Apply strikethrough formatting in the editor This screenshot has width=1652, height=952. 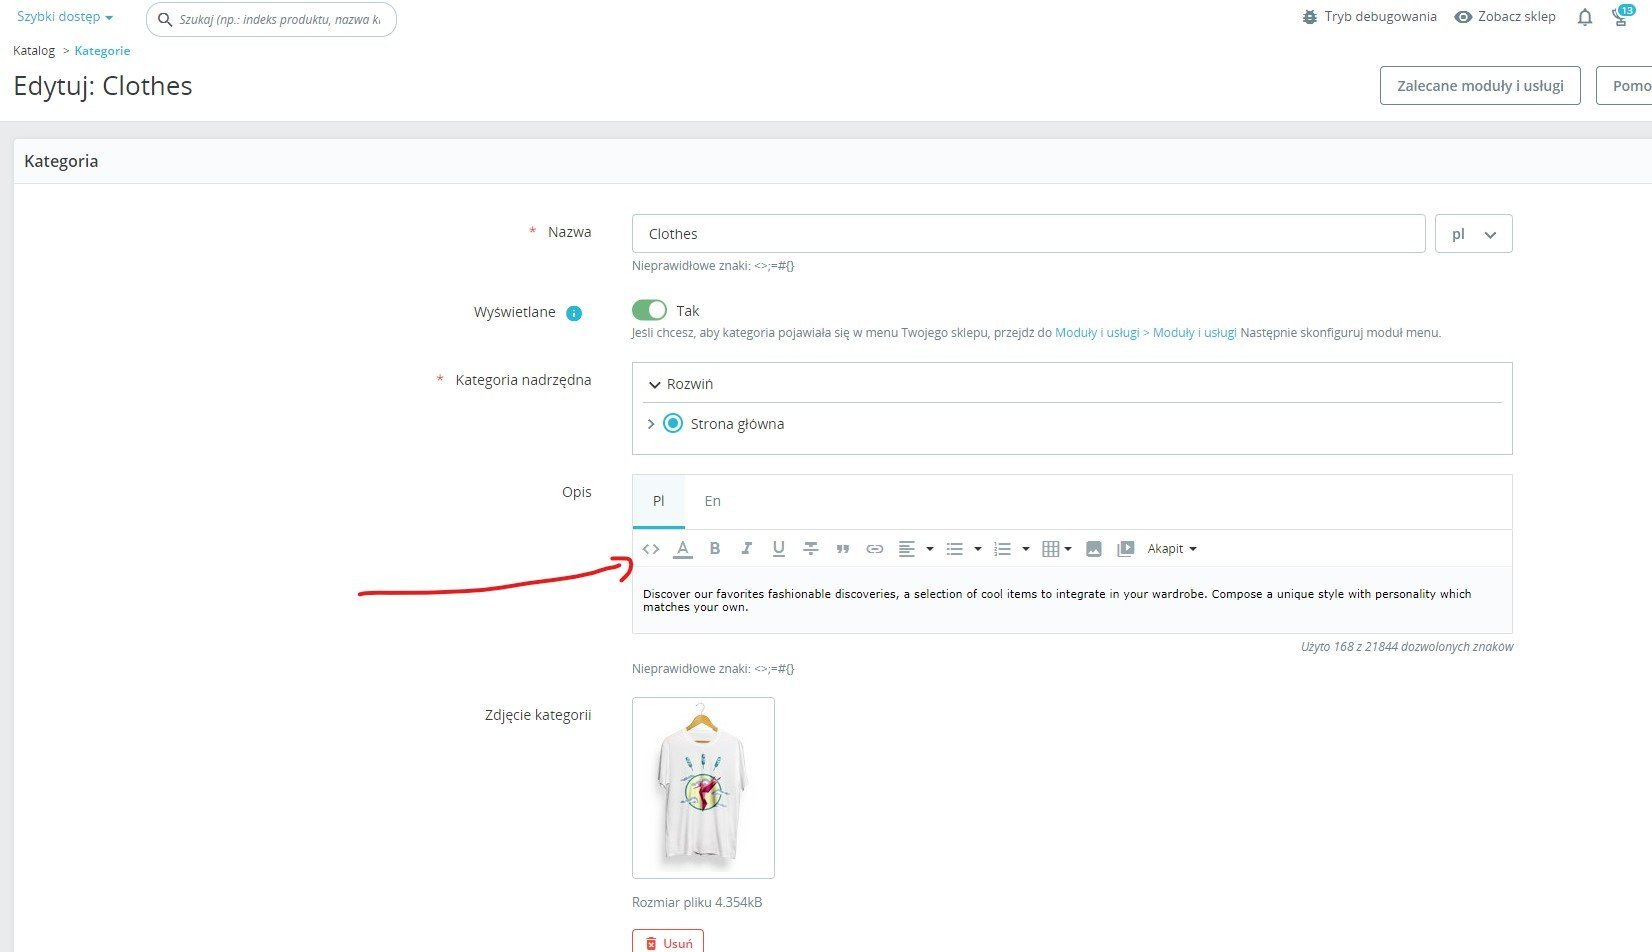click(x=811, y=549)
